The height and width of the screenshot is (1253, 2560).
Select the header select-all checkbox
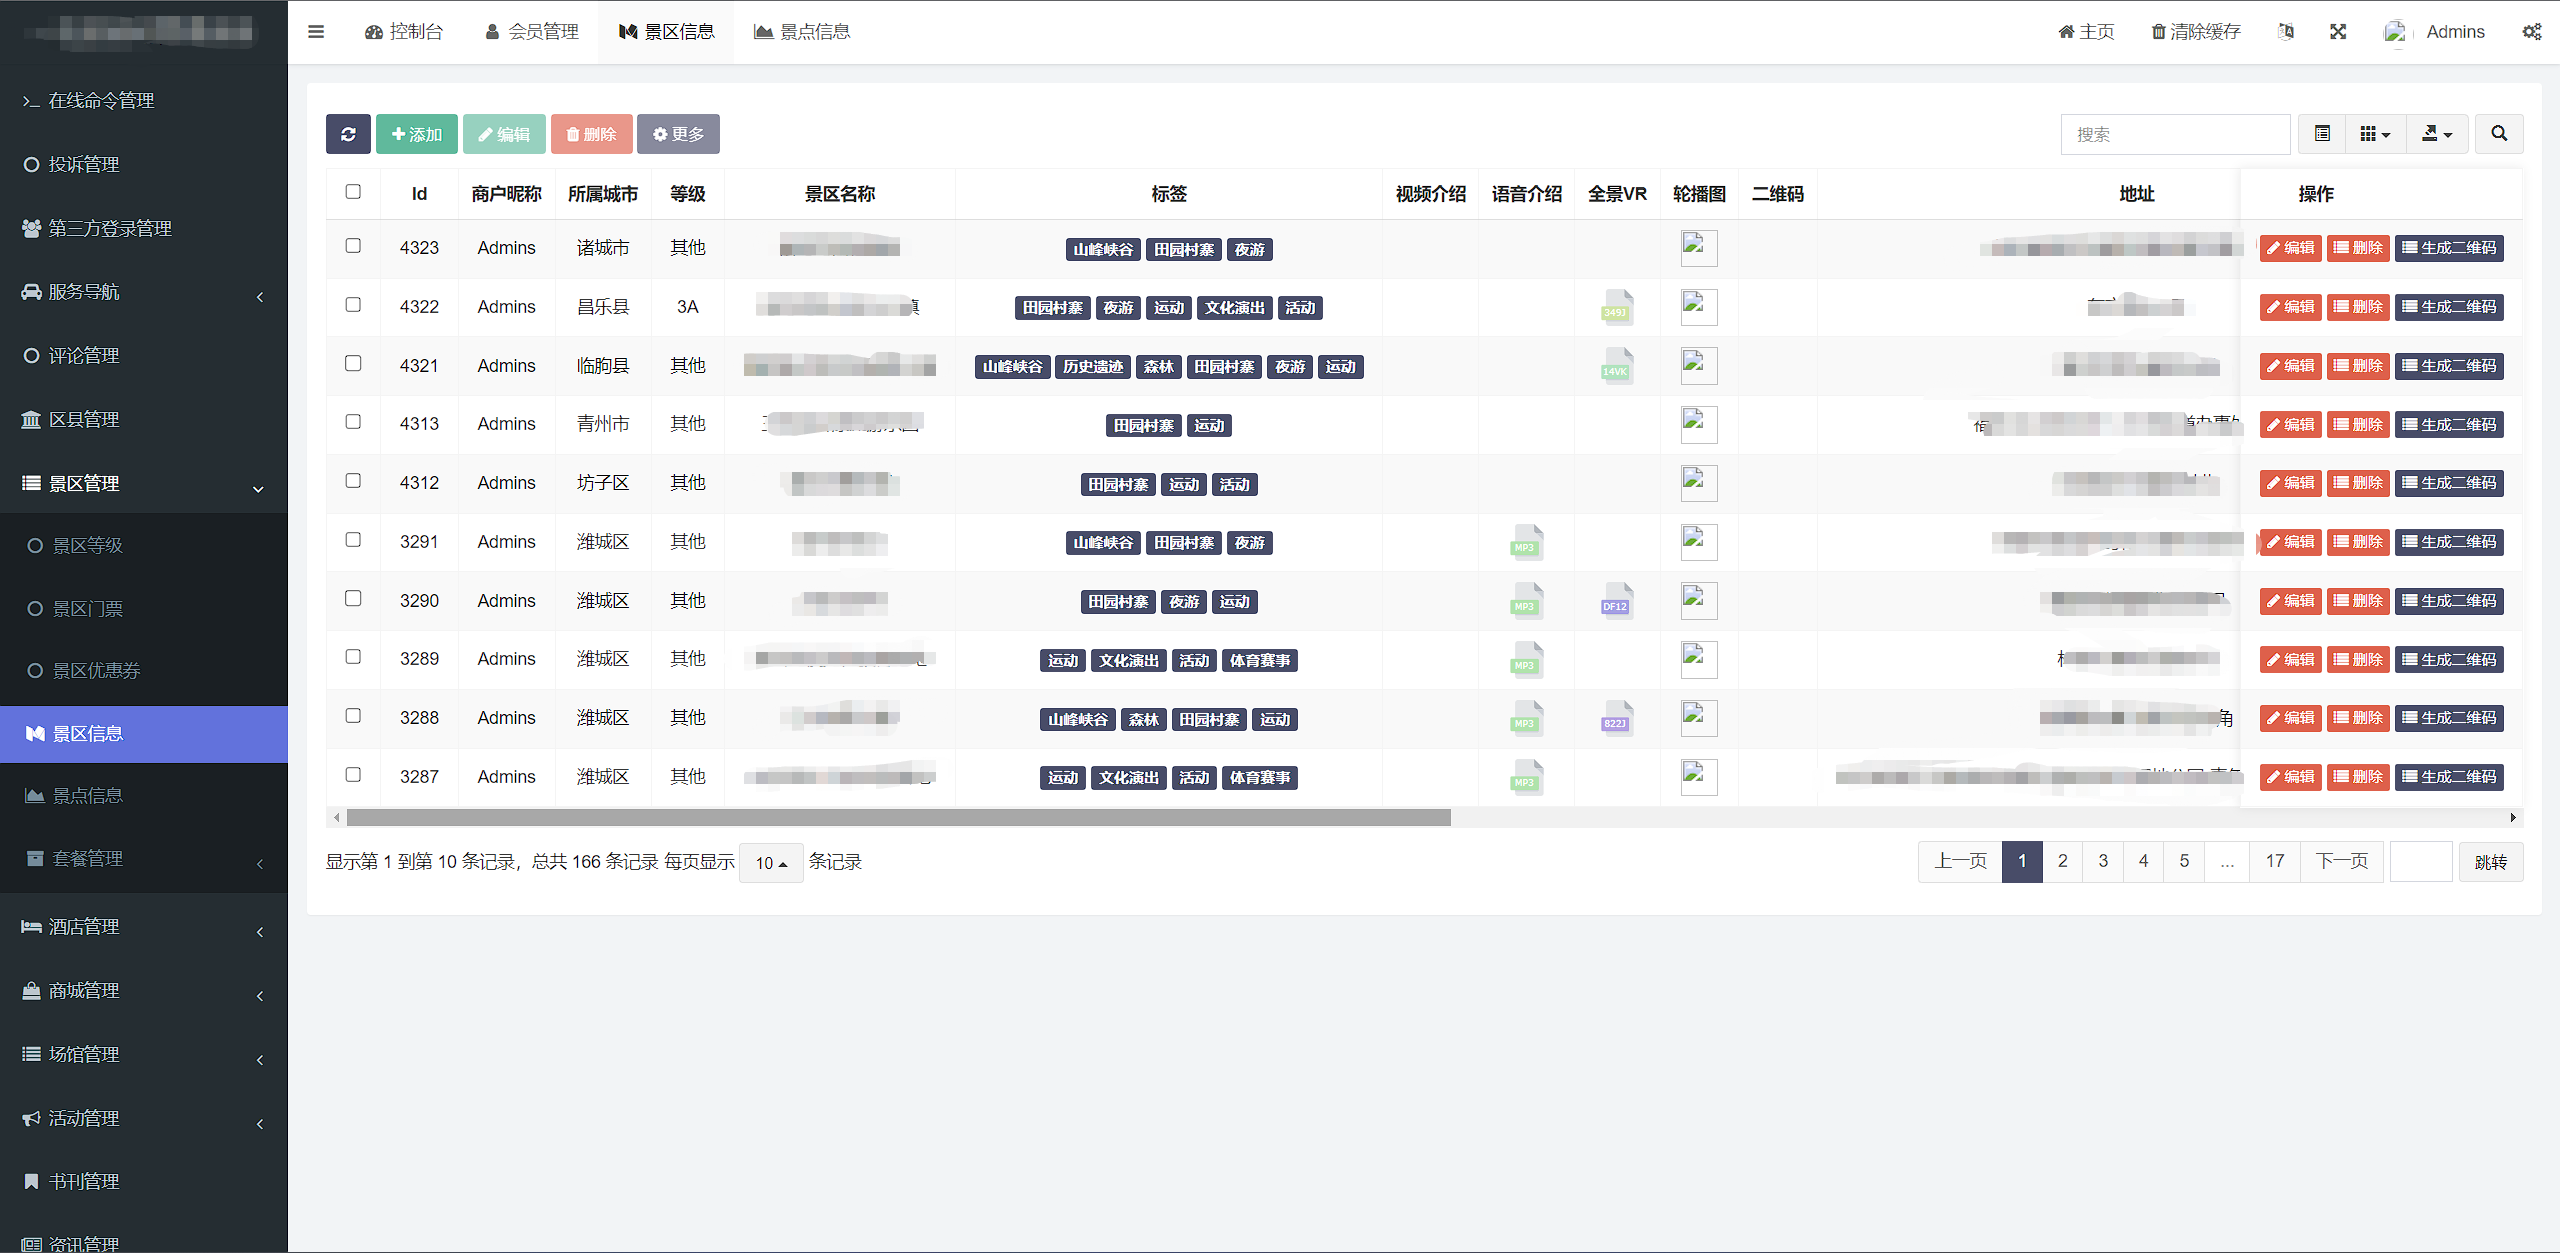tap(353, 192)
